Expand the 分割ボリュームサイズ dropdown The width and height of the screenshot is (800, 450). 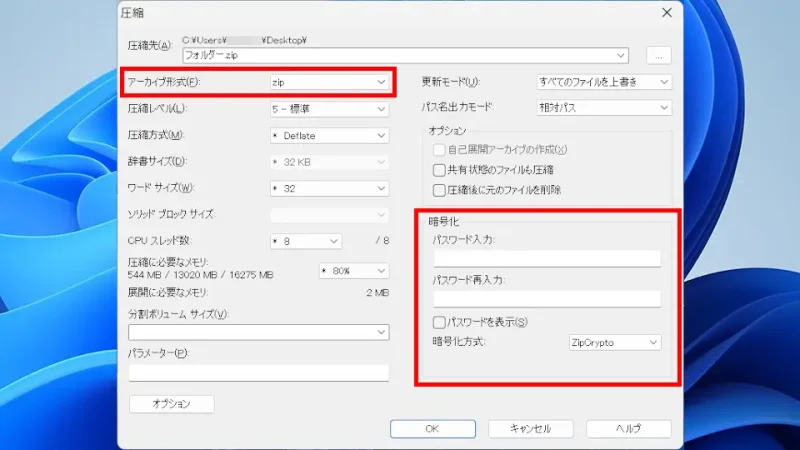click(x=258, y=332)
